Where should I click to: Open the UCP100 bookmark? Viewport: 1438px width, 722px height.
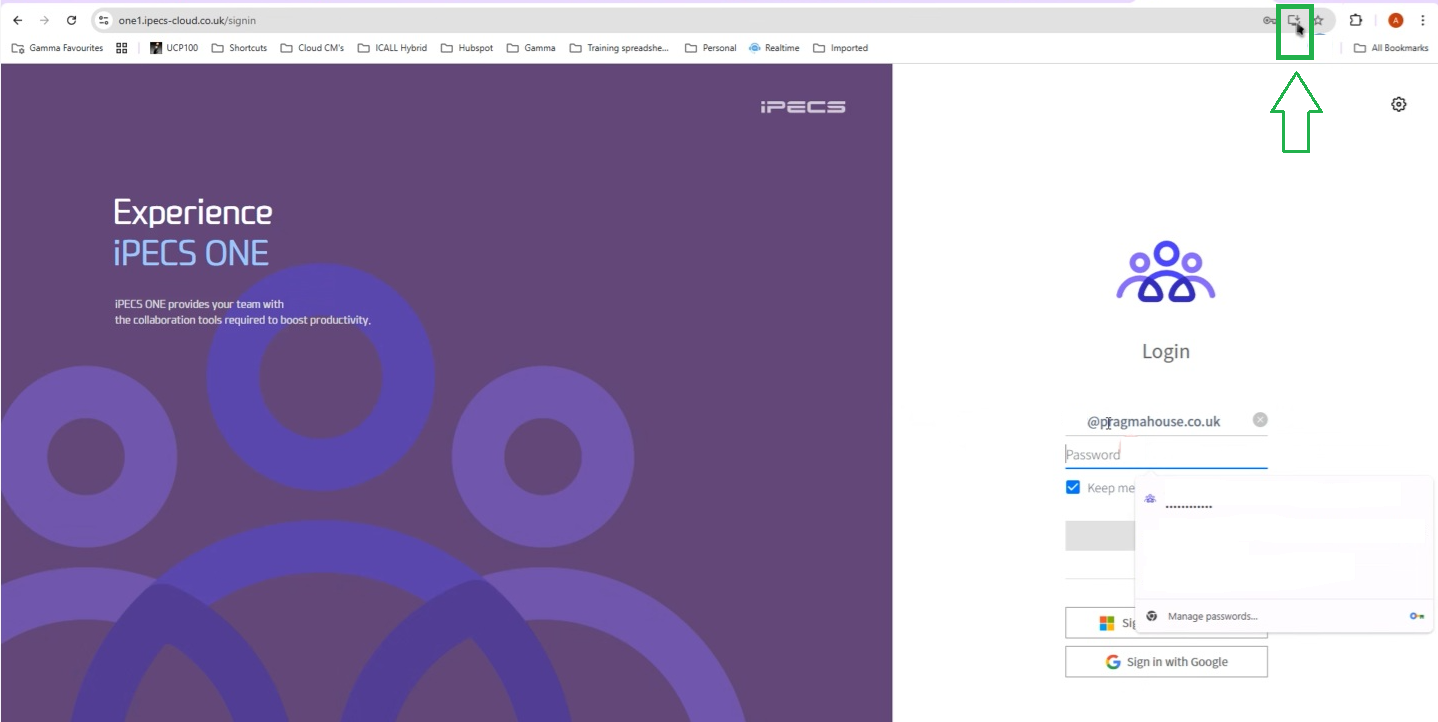point(174,48)
